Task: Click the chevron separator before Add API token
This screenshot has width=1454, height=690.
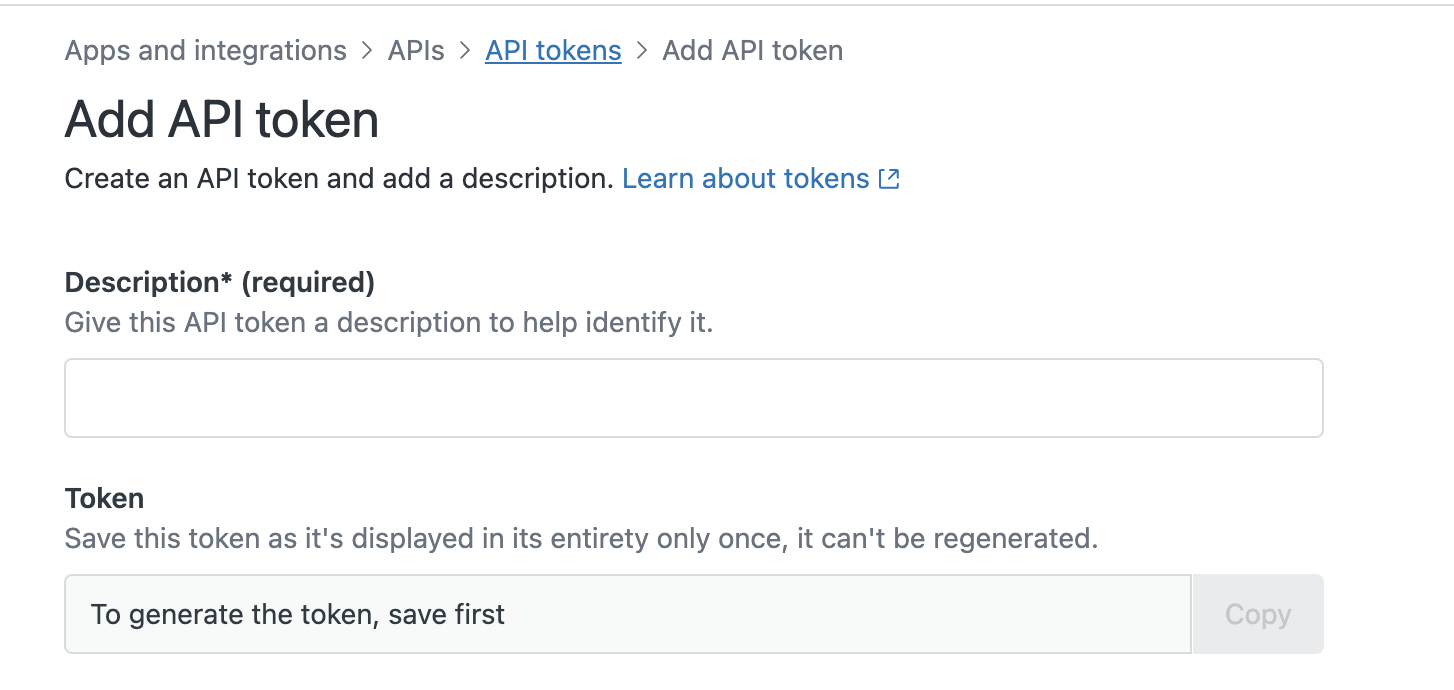Action: (x=641, y=50)
